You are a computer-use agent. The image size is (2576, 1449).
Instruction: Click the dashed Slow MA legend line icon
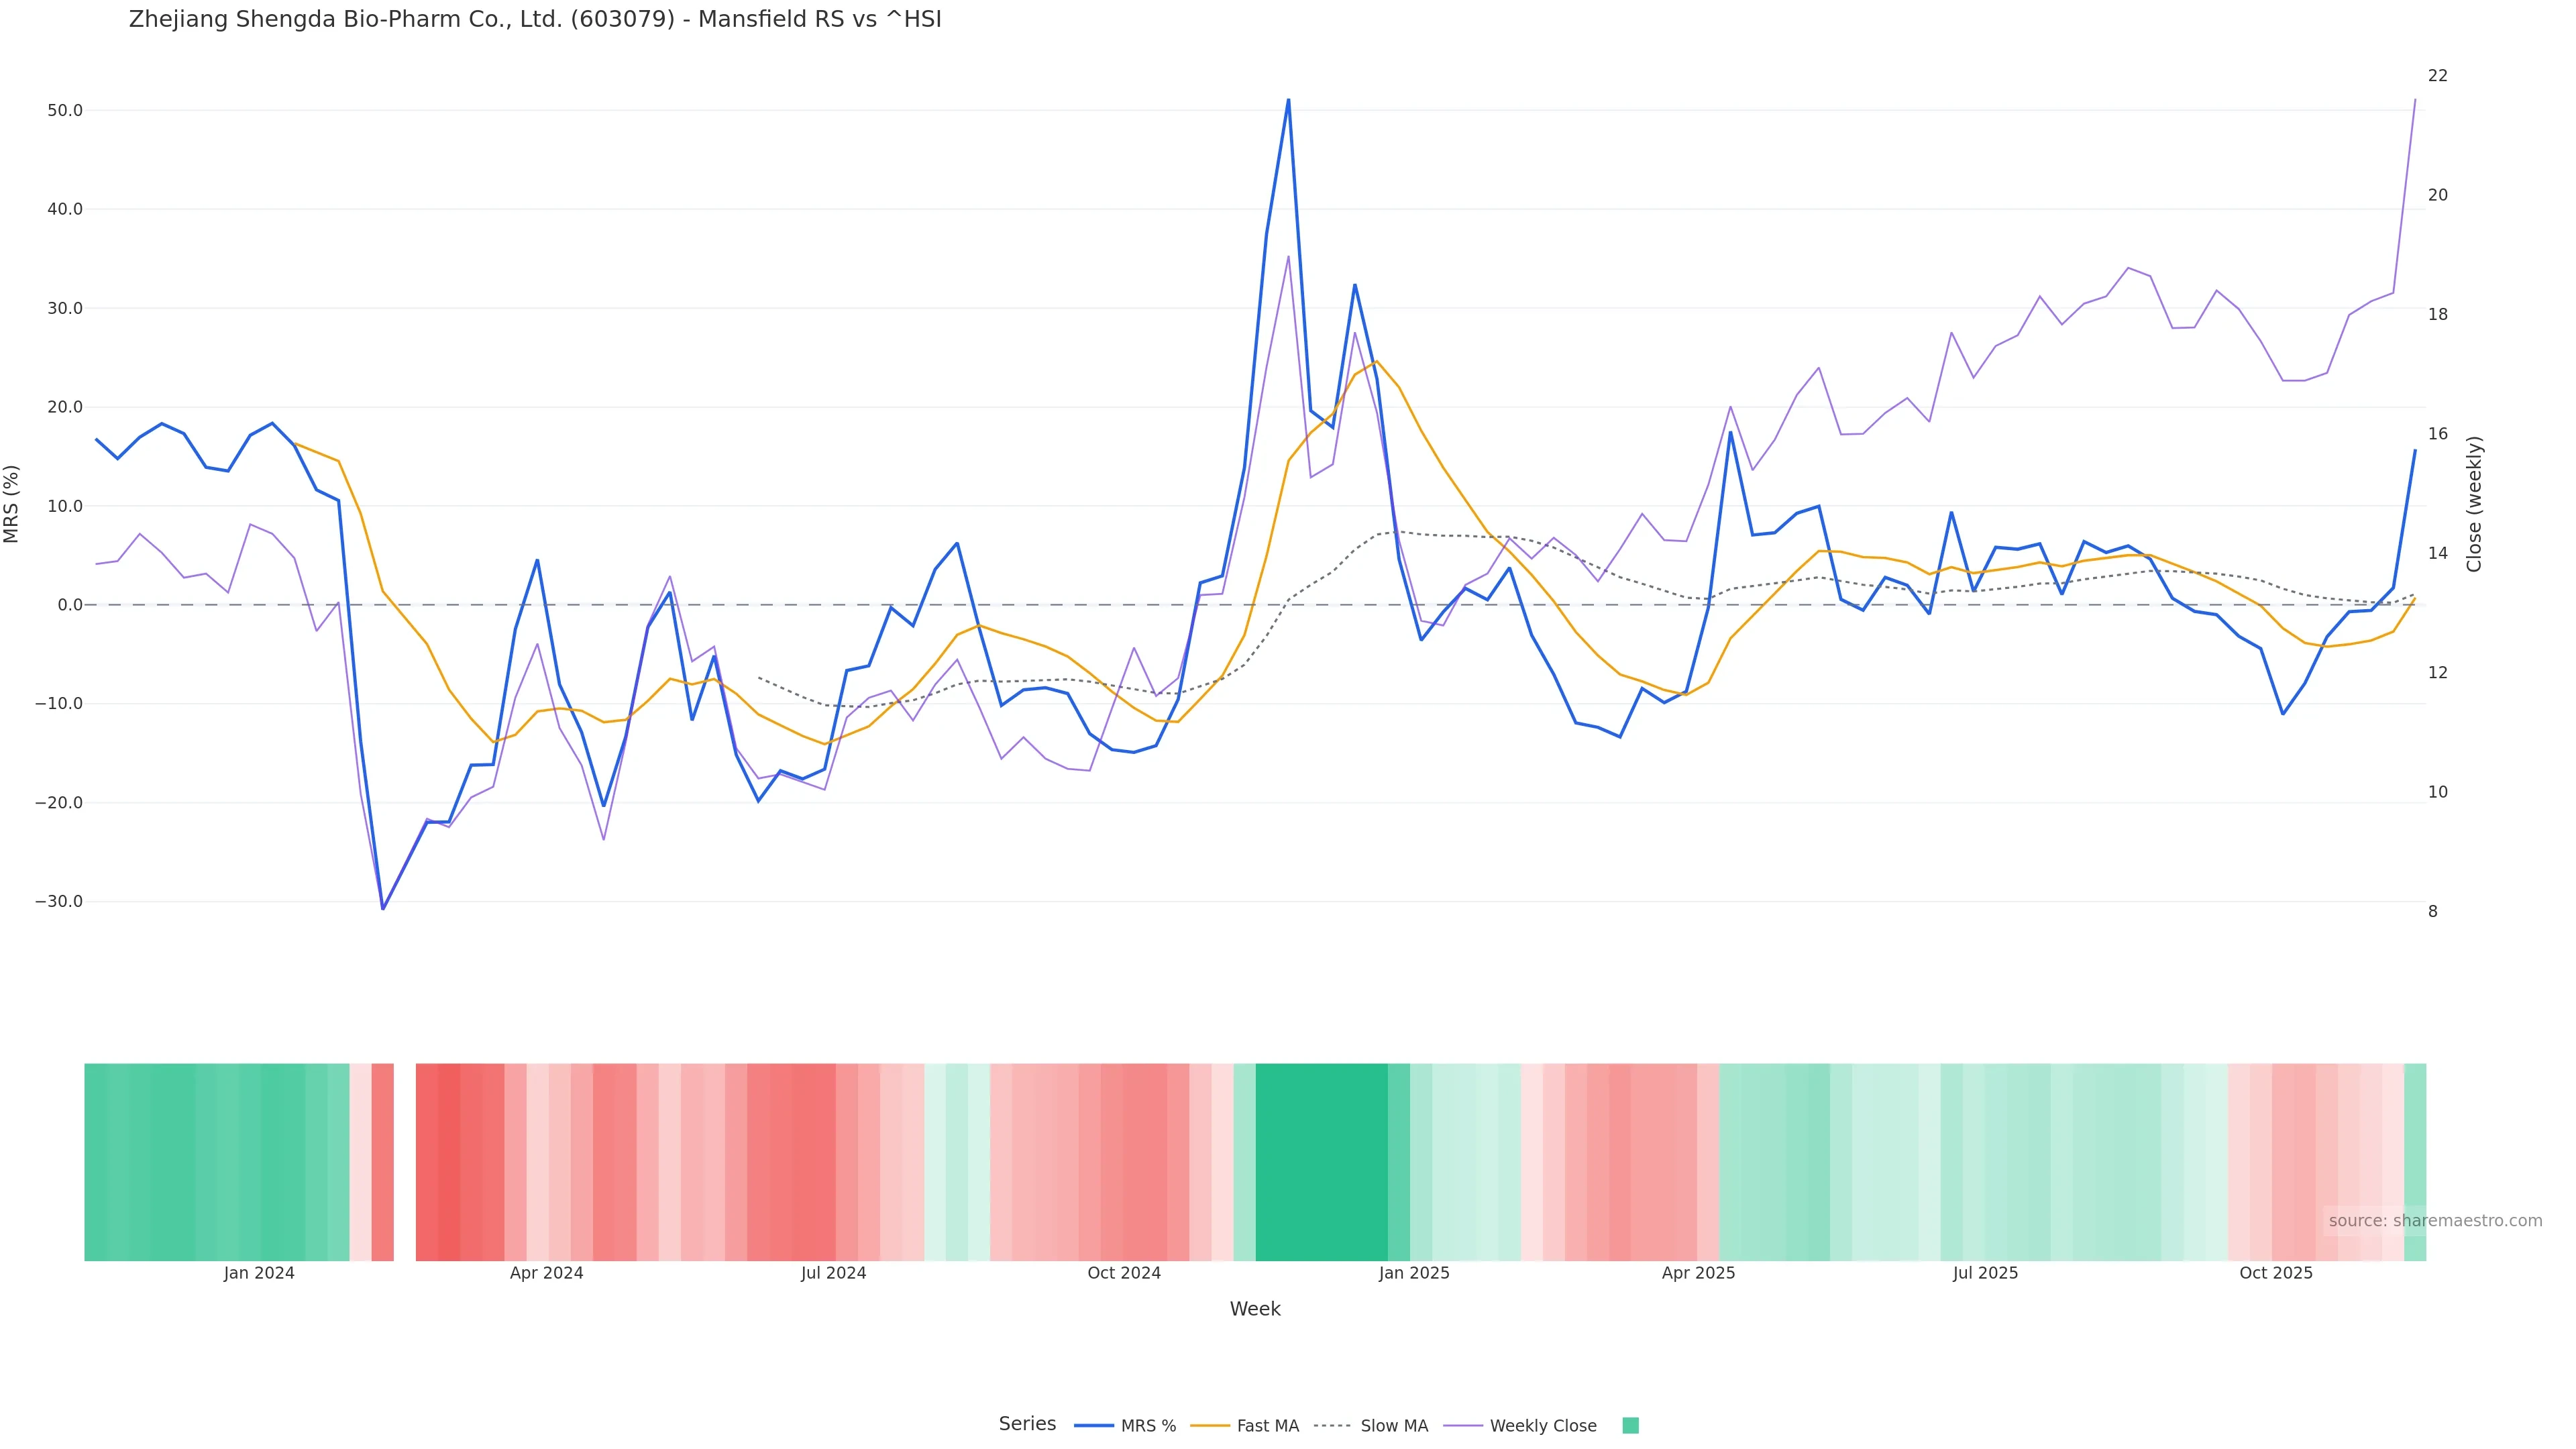coord(1332,1426)
